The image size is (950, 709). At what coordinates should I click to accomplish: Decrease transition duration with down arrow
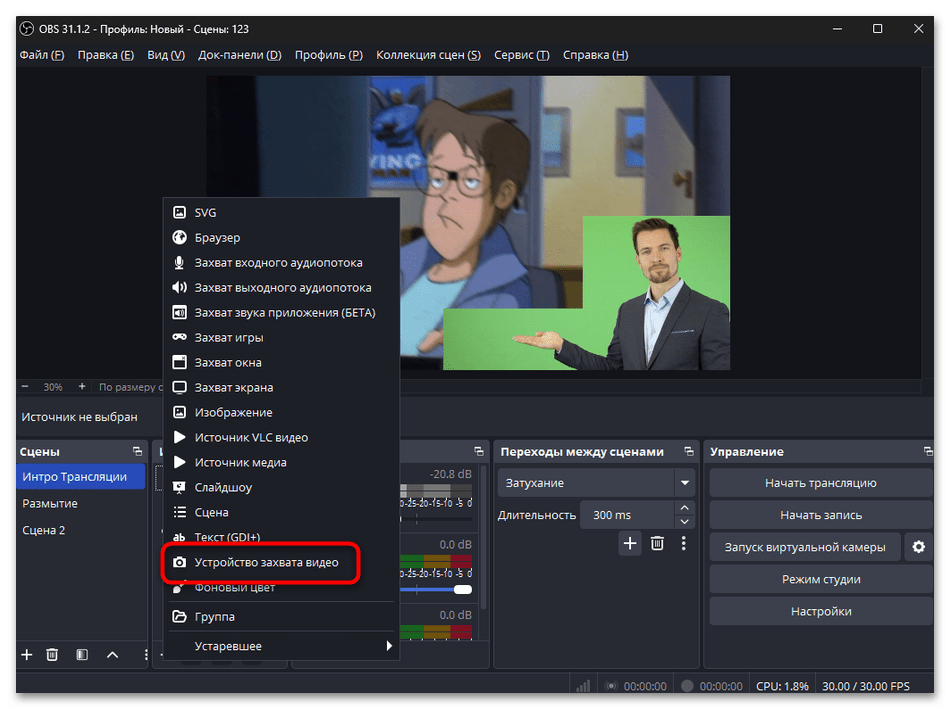click(685, 522)
